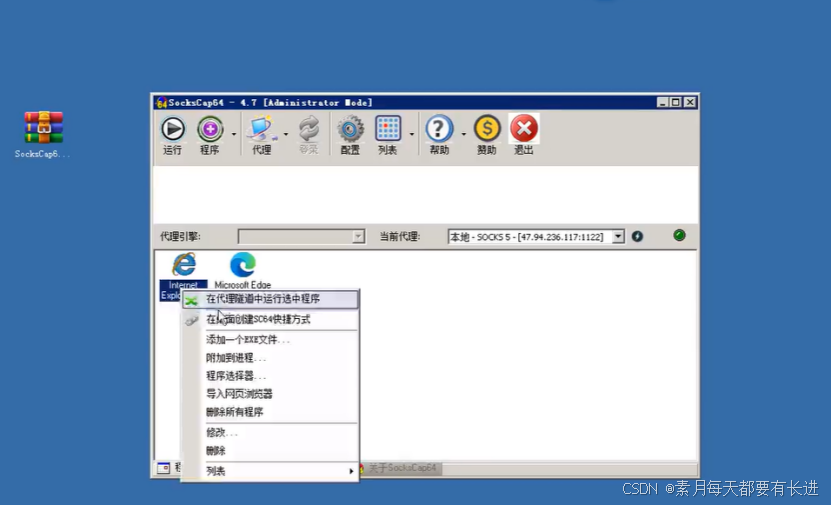831x505 pixels.
Task: Choose 删除 in context menu
Action: tap(270, 450)
